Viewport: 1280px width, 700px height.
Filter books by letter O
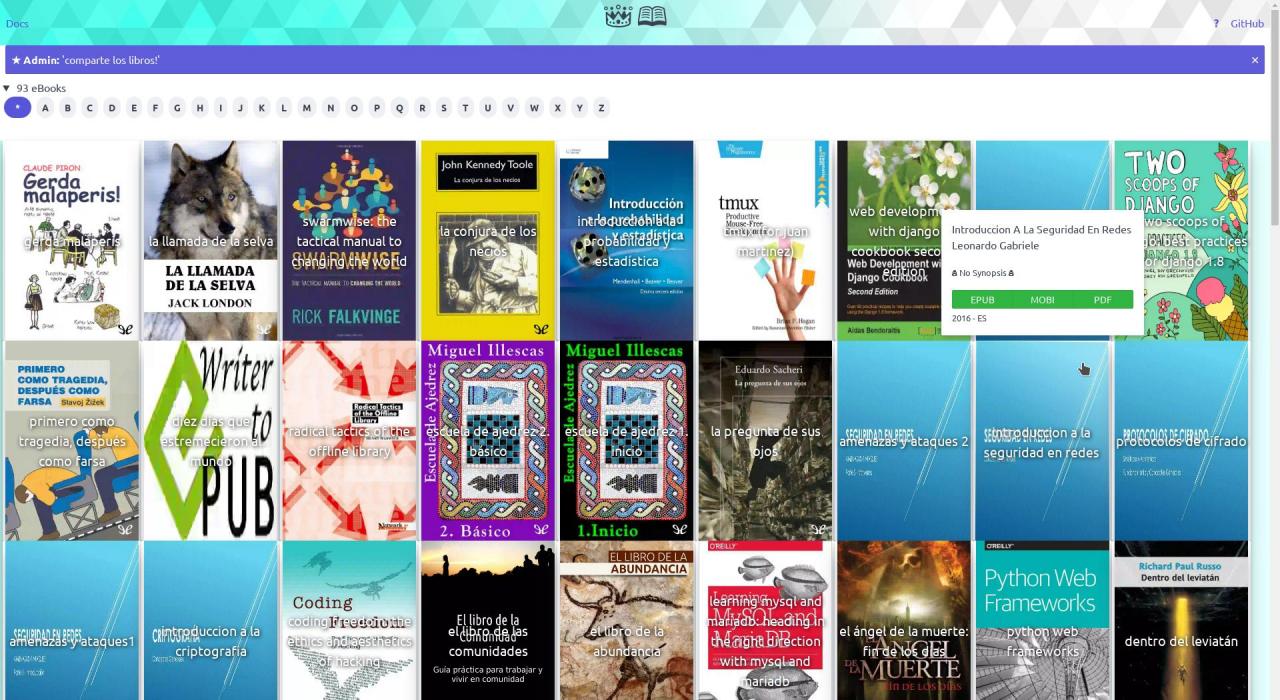pyautogui.click(x=353, y=108)
